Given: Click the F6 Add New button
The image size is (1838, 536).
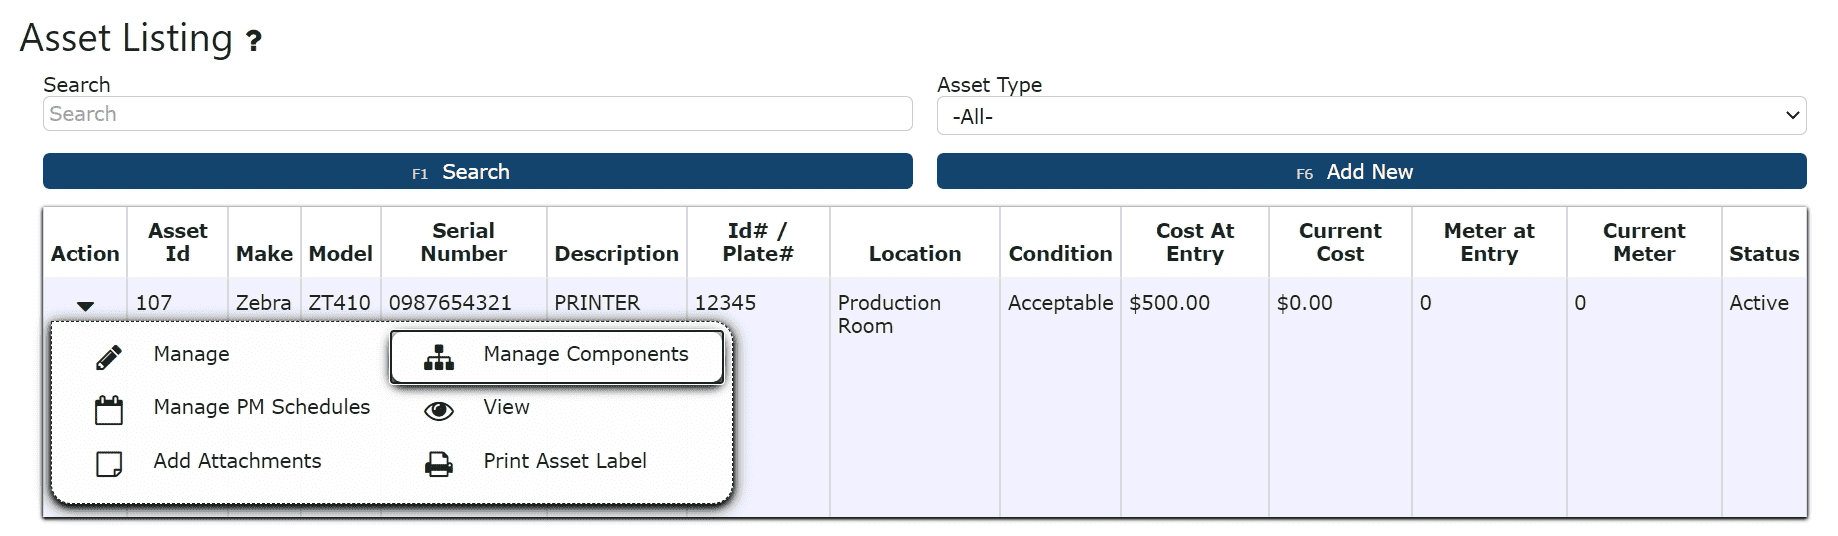Looking at the screenshot, I should pyautogui.click(x=1371, y=171).
